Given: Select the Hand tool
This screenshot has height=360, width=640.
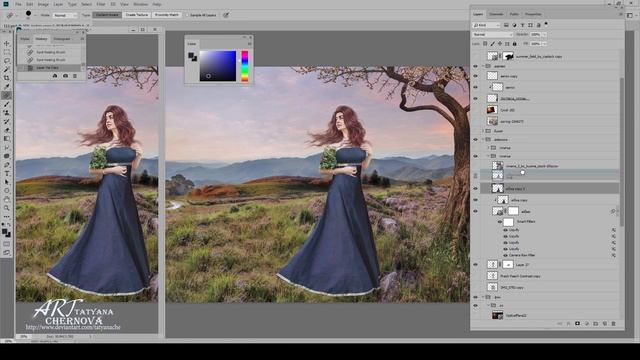Looking at the screenshot, I should point(7,199).
